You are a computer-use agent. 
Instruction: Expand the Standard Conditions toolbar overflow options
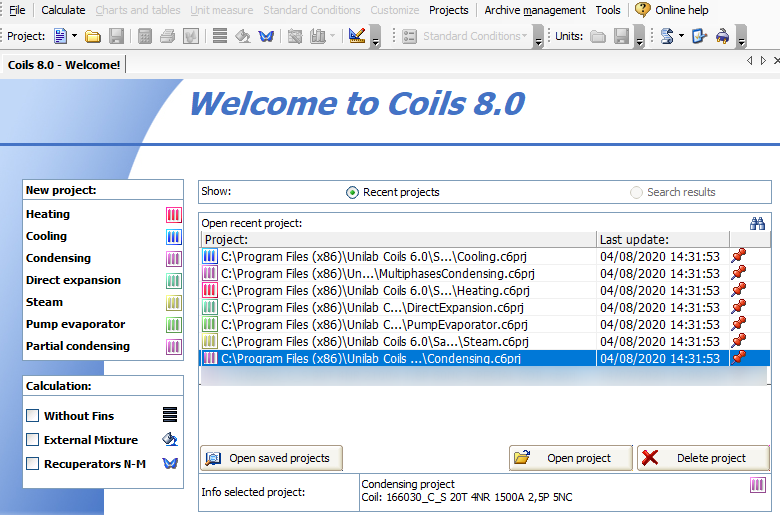[x=538, y=36]
